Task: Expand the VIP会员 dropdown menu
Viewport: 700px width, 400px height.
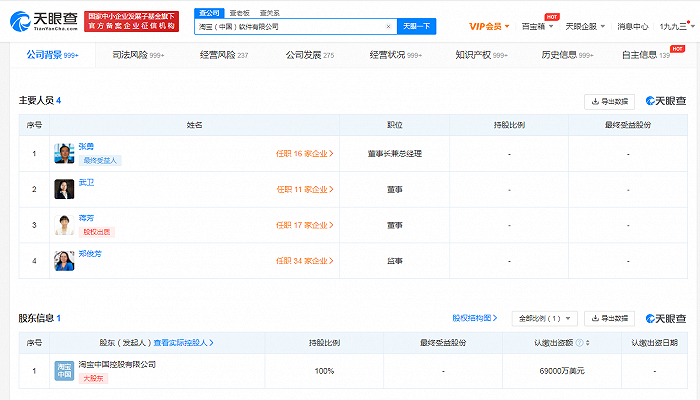Action: point(489,26)
